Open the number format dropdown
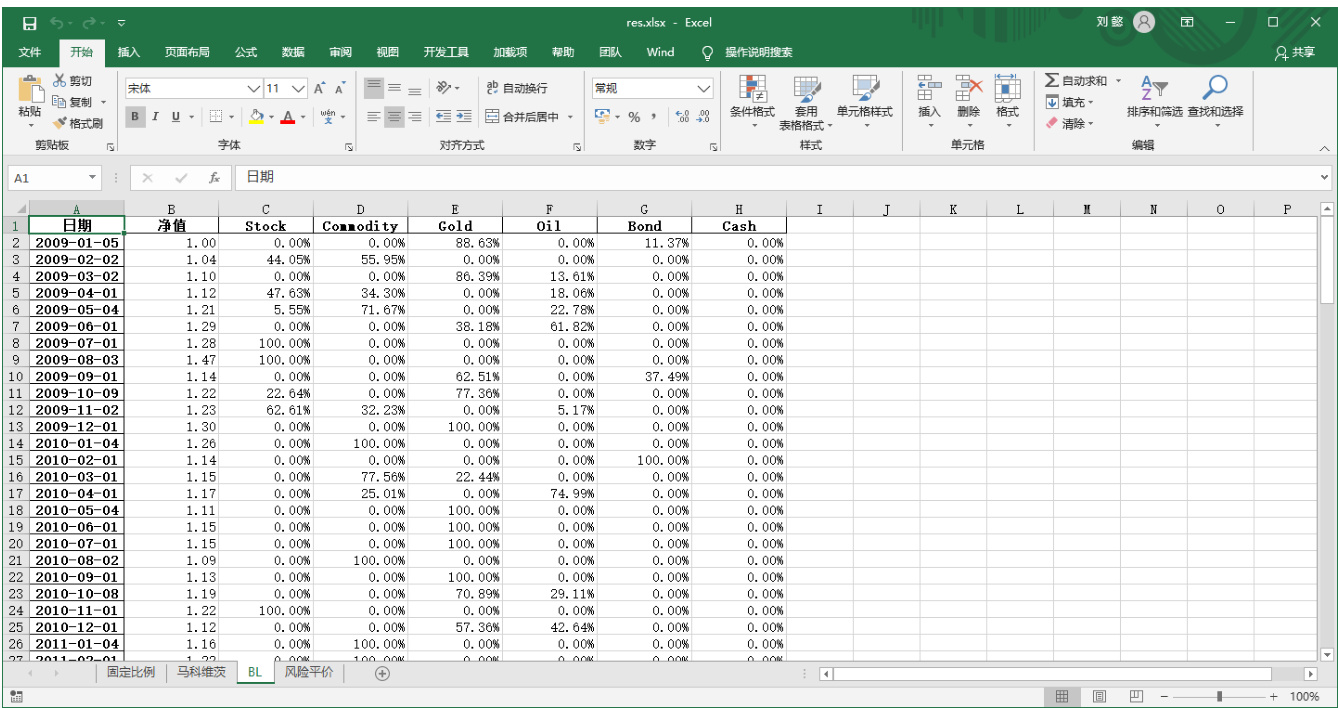Image resolution: width=1338 pixels, height=708 pixels. [x=704, y=88]
